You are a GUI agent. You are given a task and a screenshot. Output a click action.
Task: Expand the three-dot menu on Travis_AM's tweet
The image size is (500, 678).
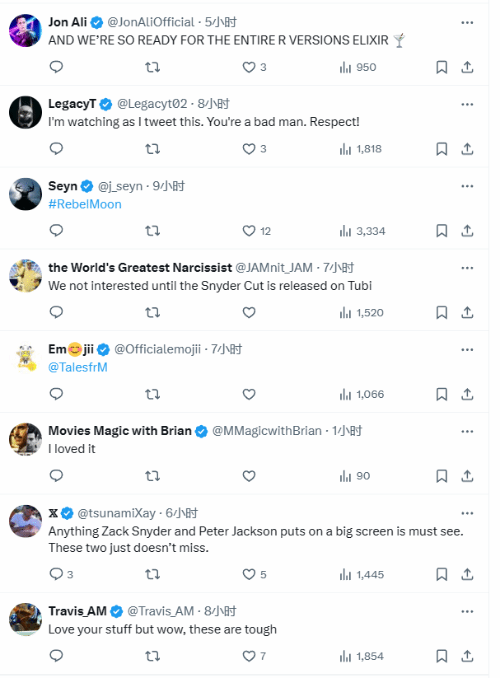click(x=467, y=611)
